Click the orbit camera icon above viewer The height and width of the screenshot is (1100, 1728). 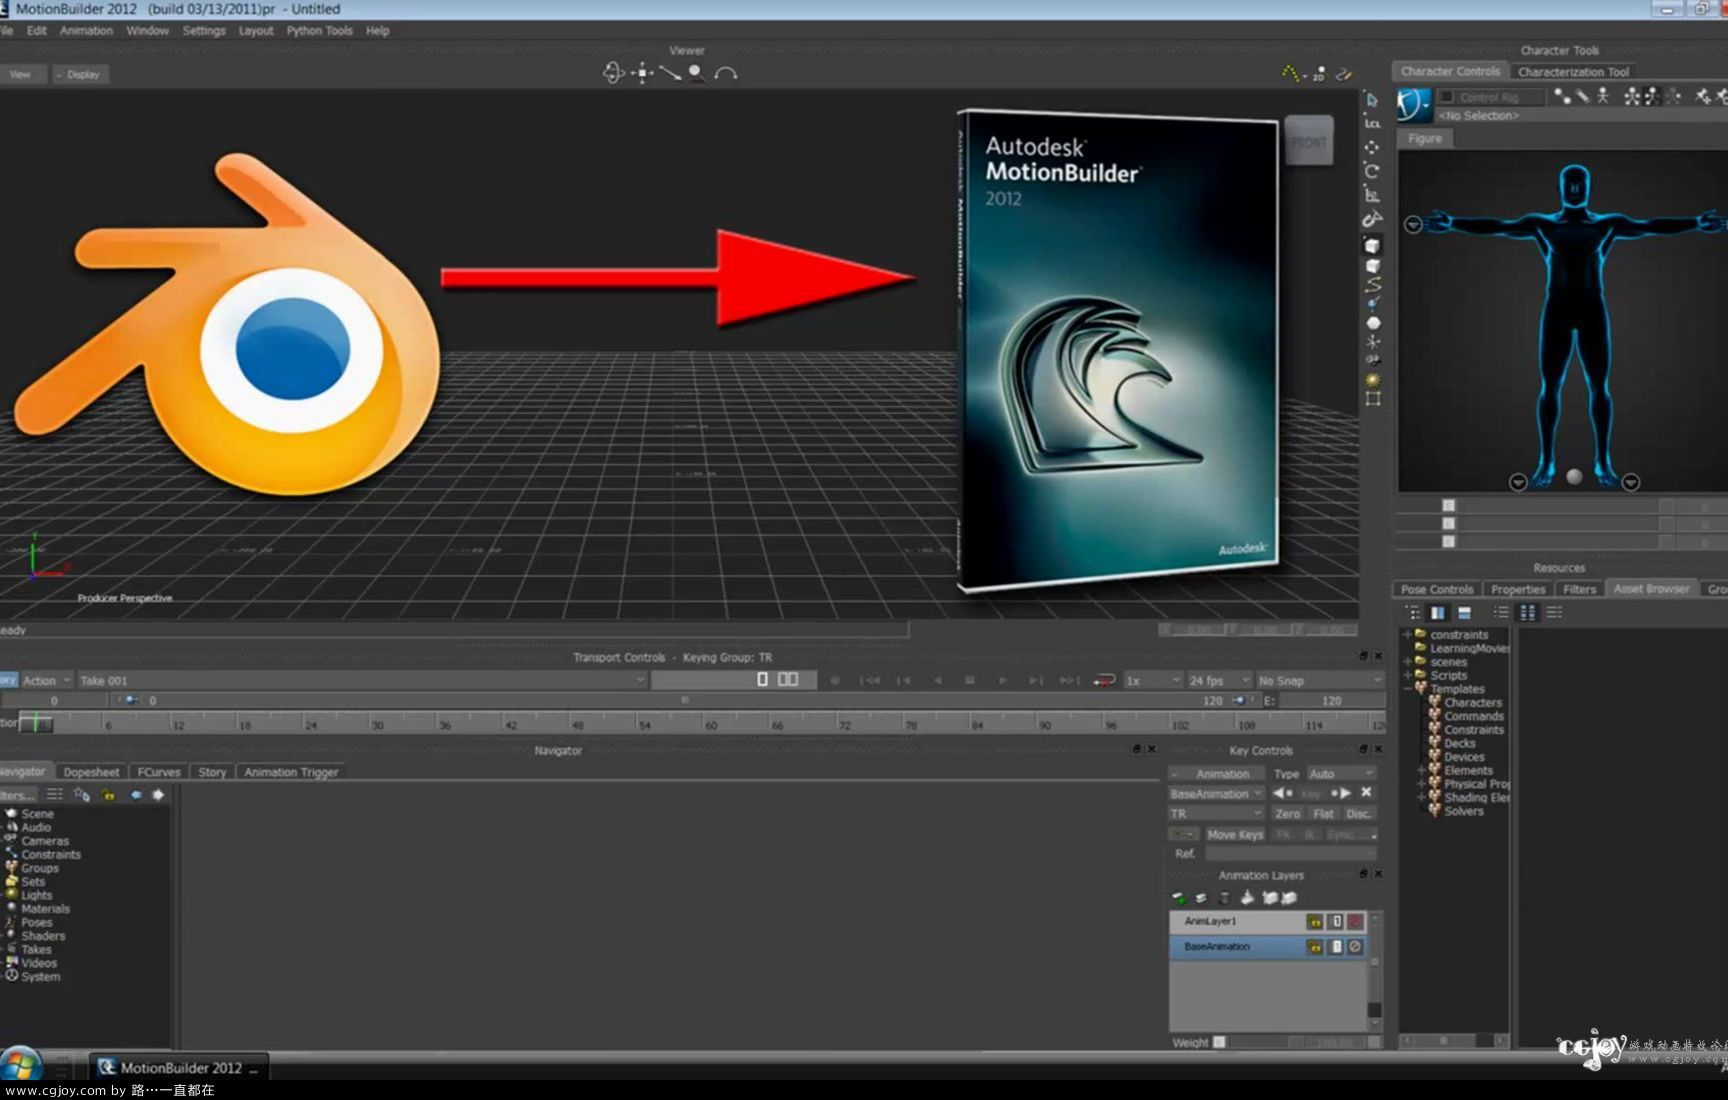tap(613, 72)
